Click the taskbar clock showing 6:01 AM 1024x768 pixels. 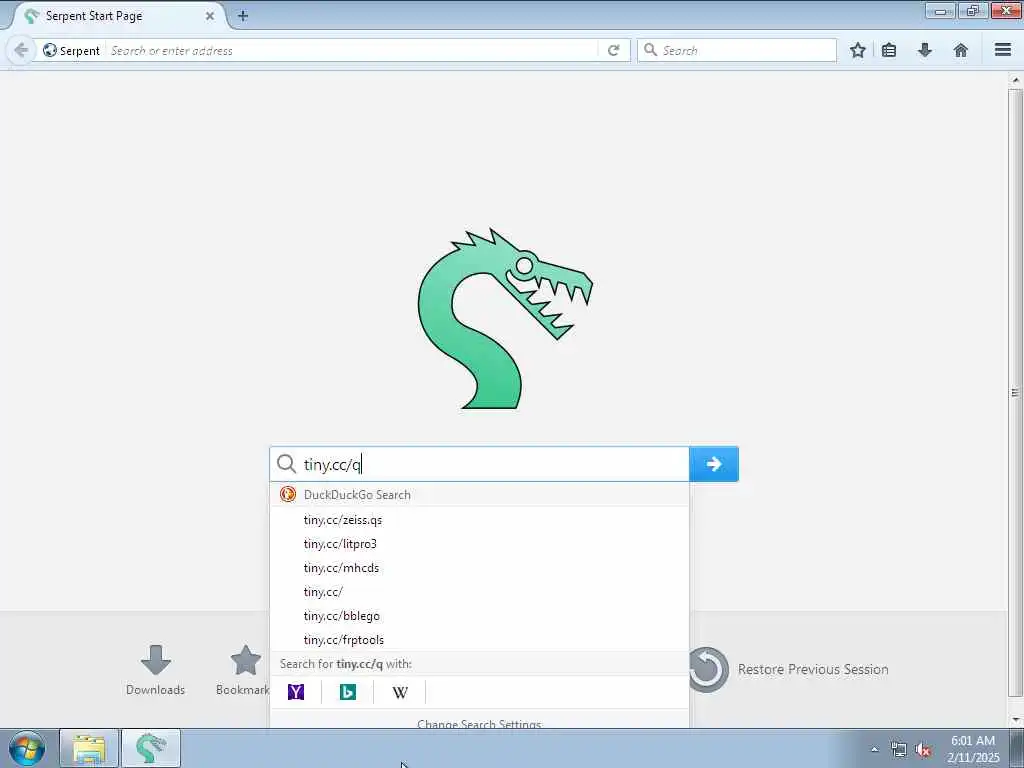973,748
